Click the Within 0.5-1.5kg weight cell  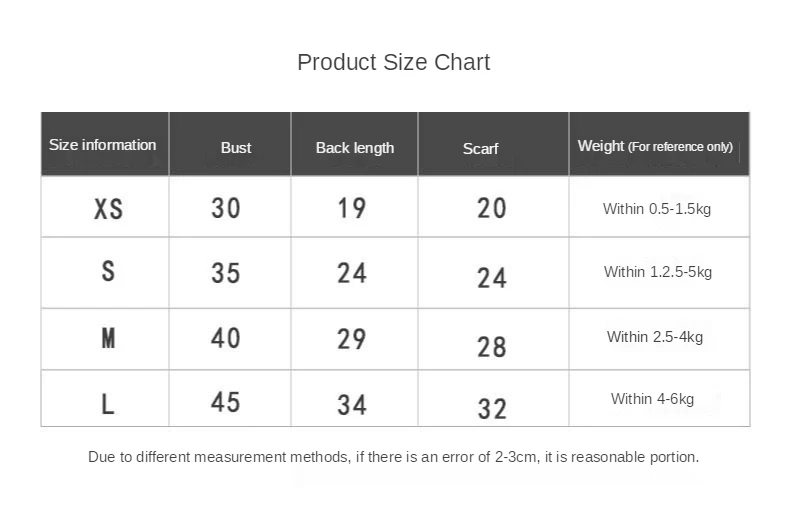[657, 209]
